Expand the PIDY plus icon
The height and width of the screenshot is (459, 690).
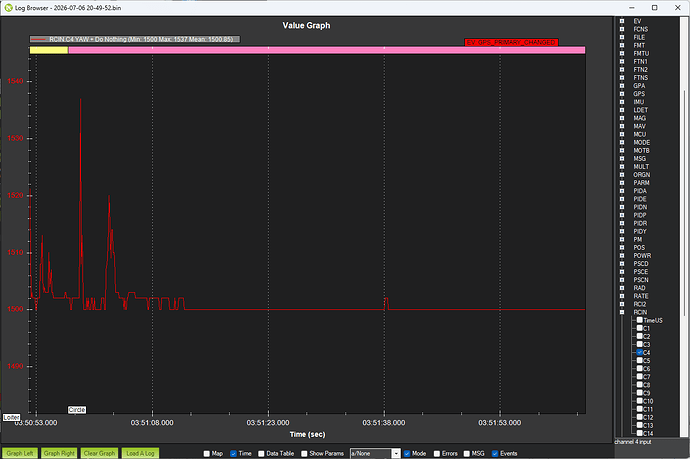pyautogui.click(x=622, y=231)
